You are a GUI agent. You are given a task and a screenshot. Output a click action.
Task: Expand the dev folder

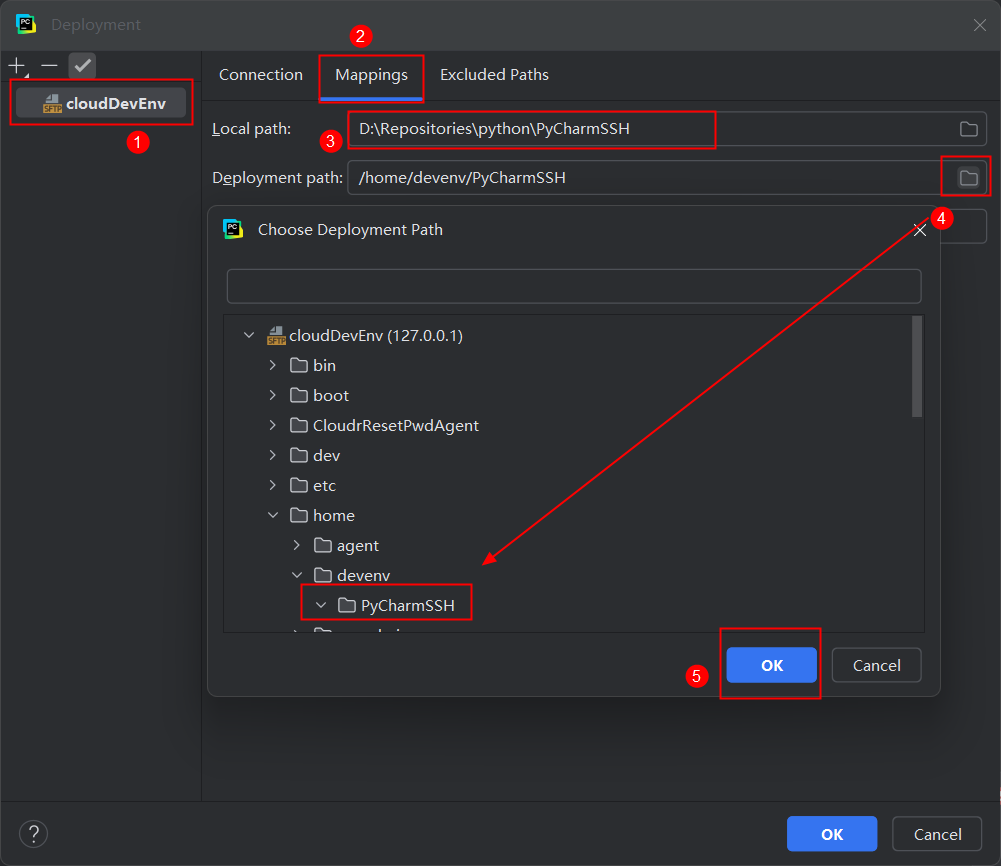tap(273, 455)
